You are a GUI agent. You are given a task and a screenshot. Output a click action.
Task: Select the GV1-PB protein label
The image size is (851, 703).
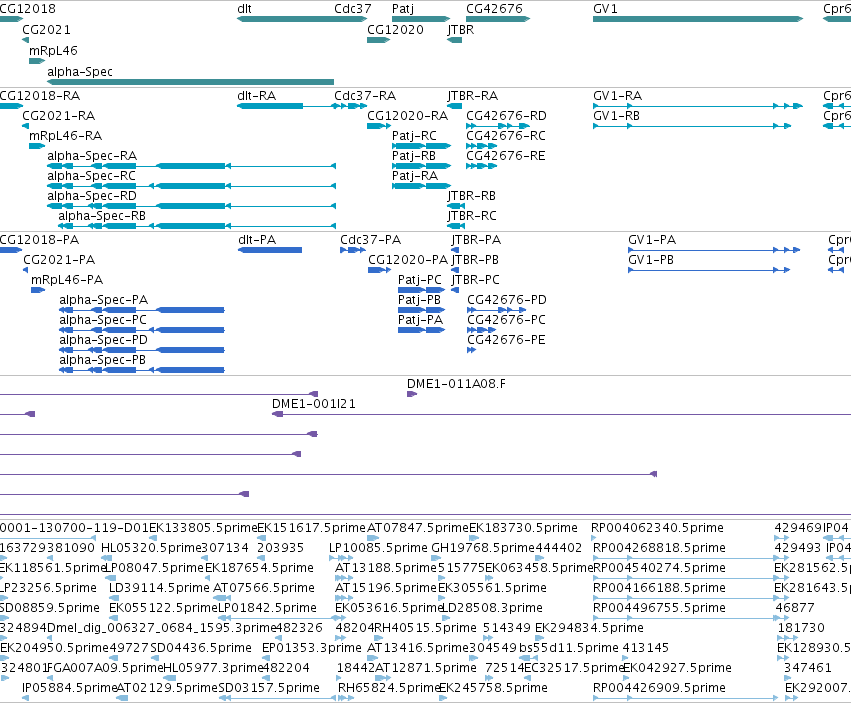point(651,260)
